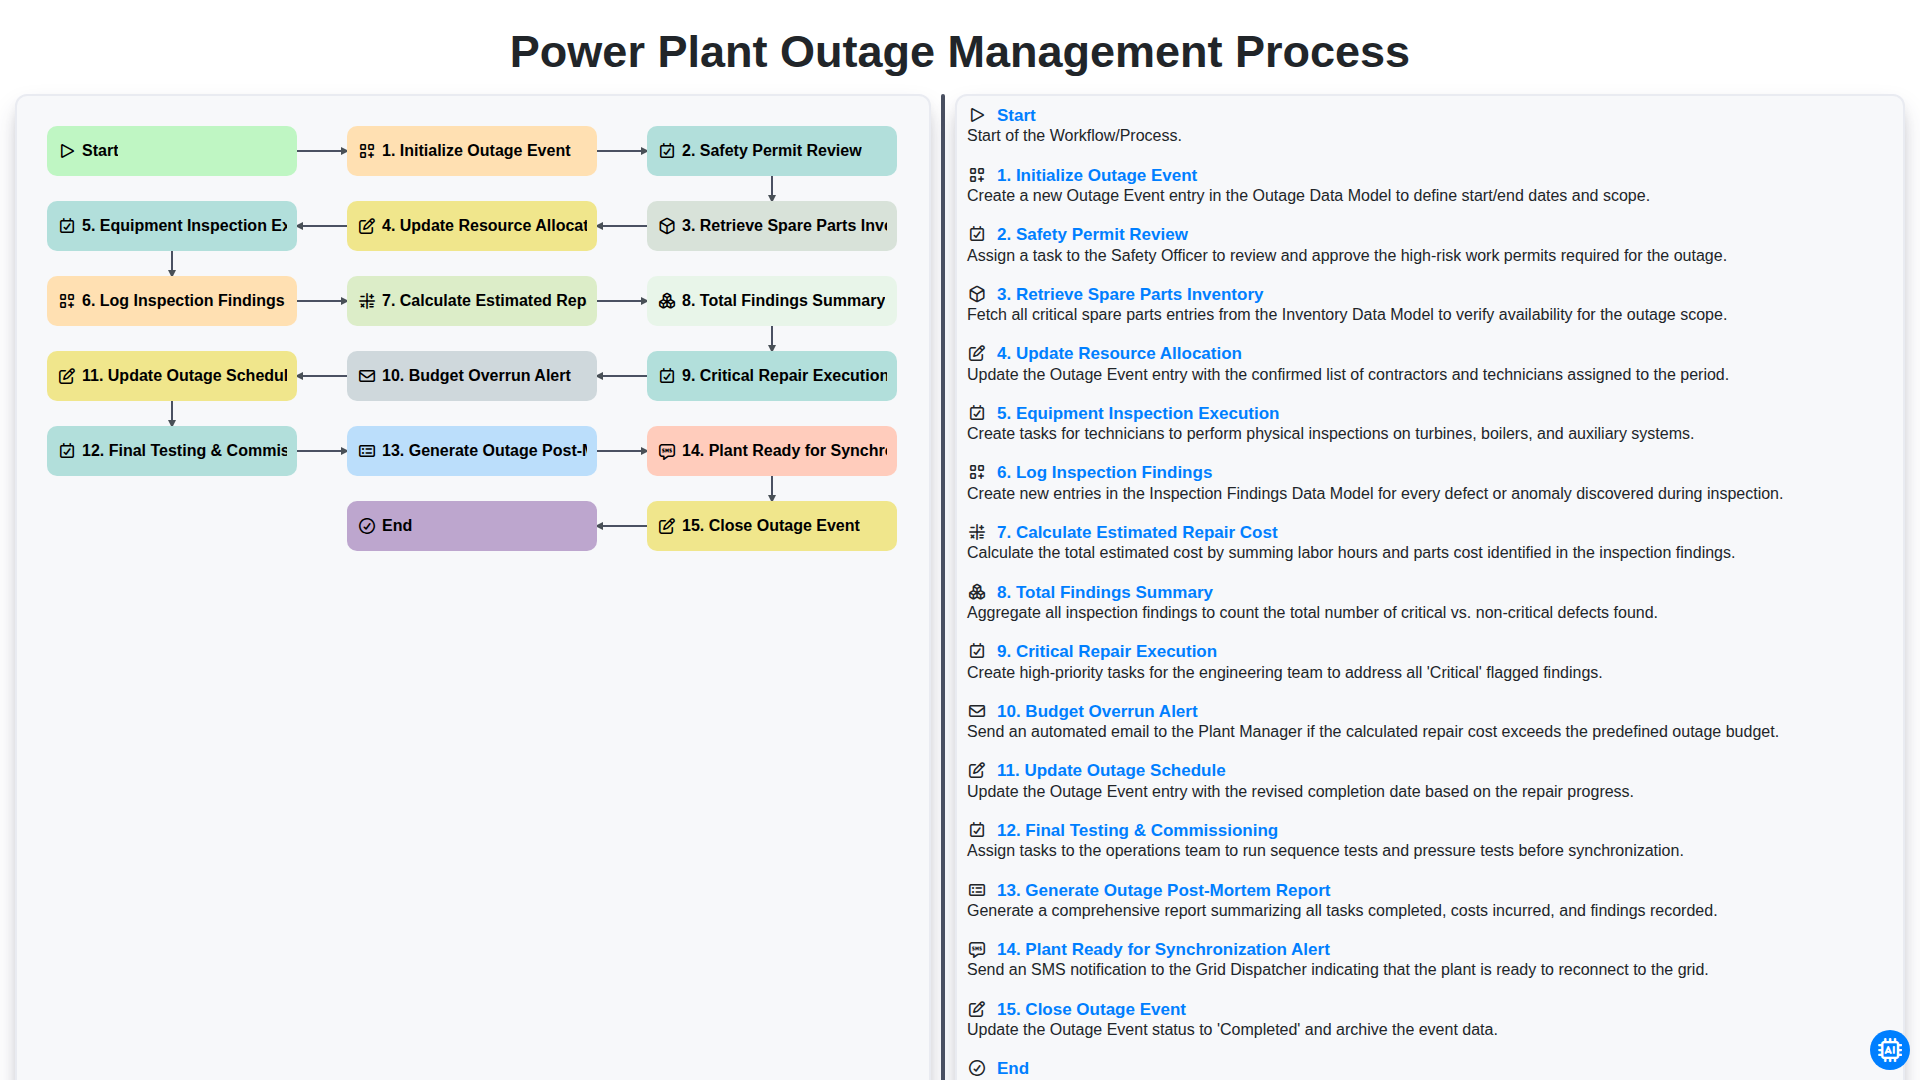Open the 2. Safety Permit Review link

[1092, 234]
